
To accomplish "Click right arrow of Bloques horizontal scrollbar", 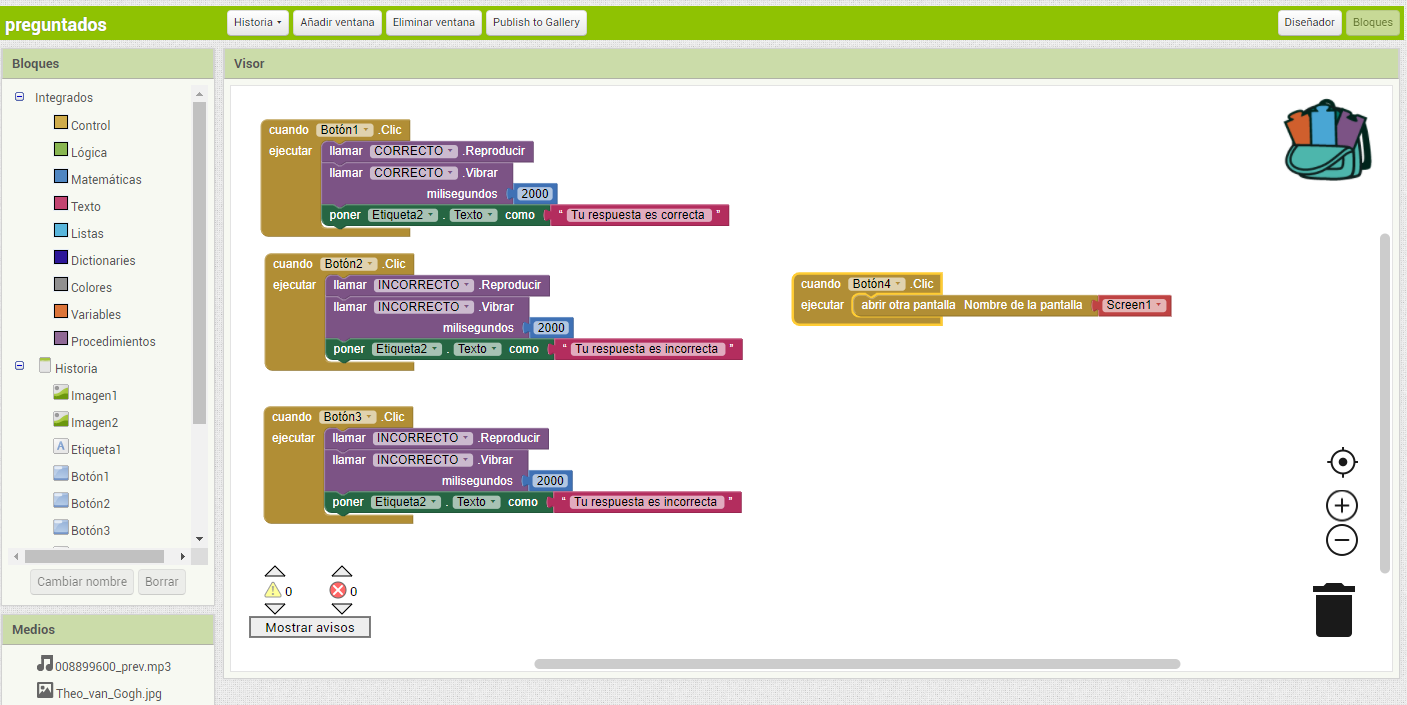I will [182, 556].
